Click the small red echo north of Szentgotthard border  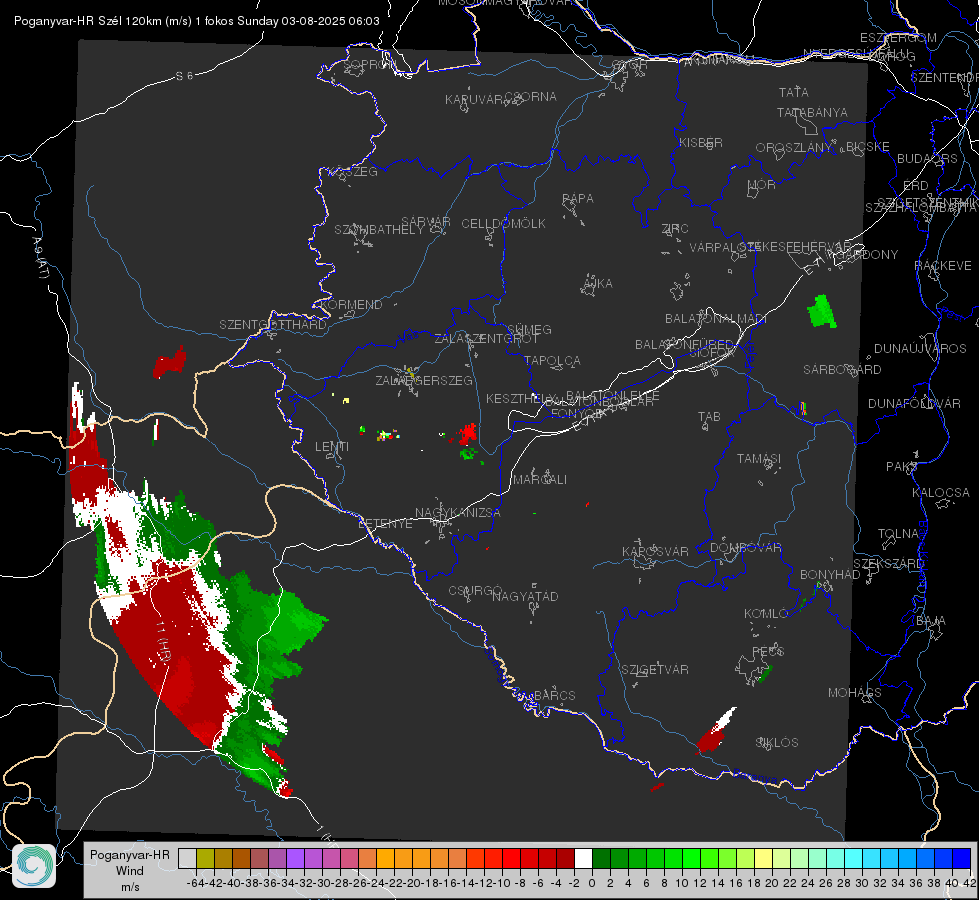(169, 362)
